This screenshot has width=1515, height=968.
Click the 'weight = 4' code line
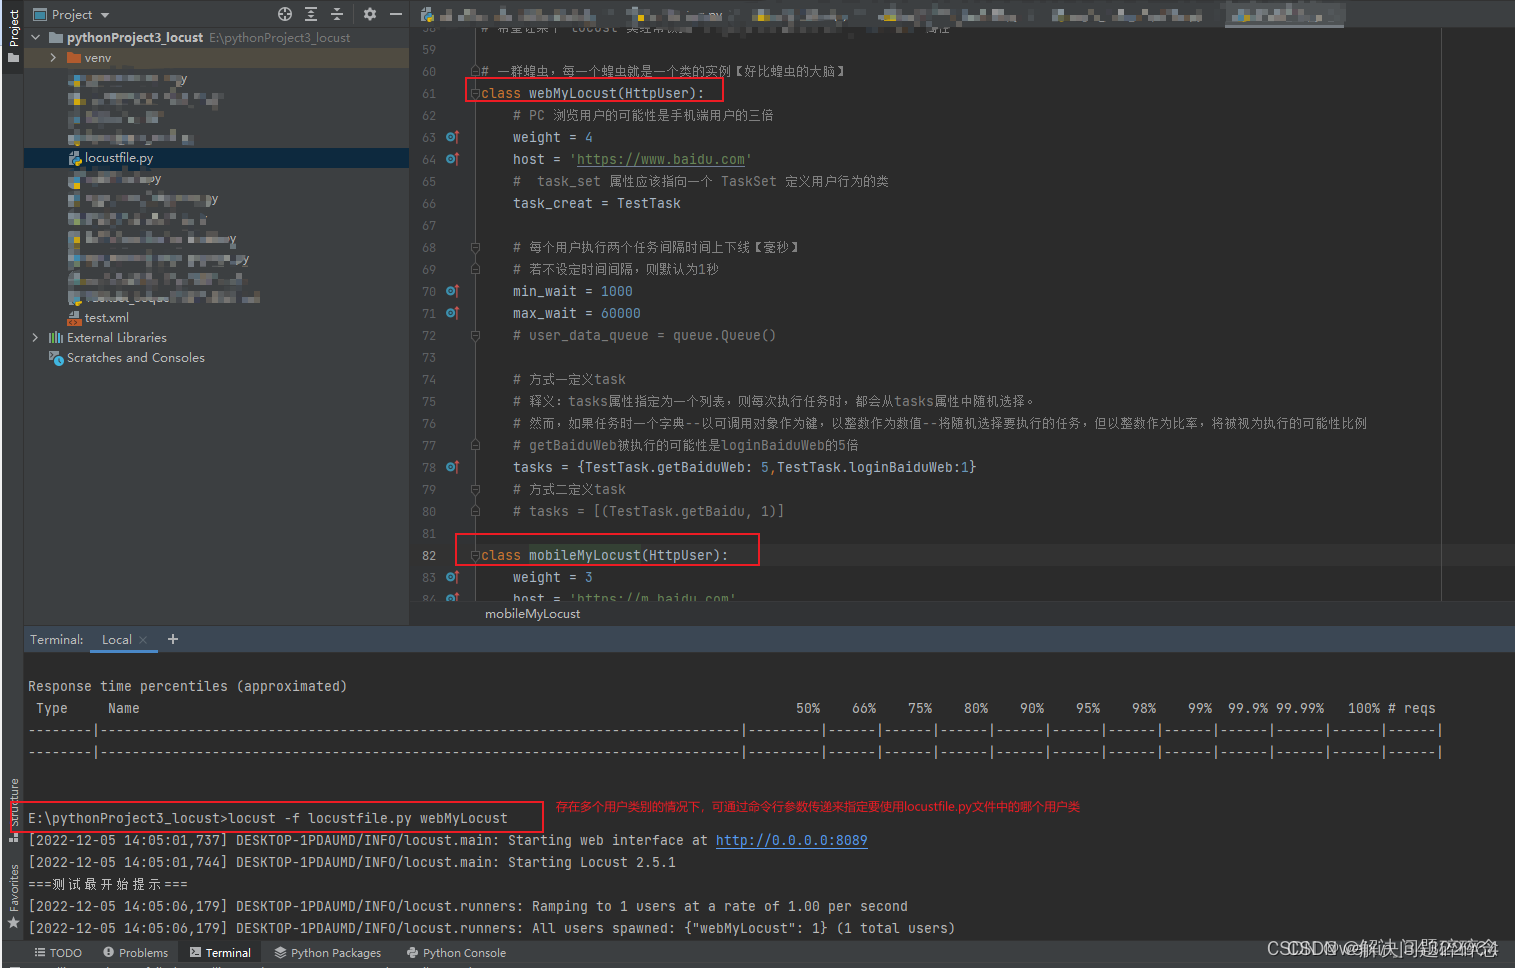point(552,138)
